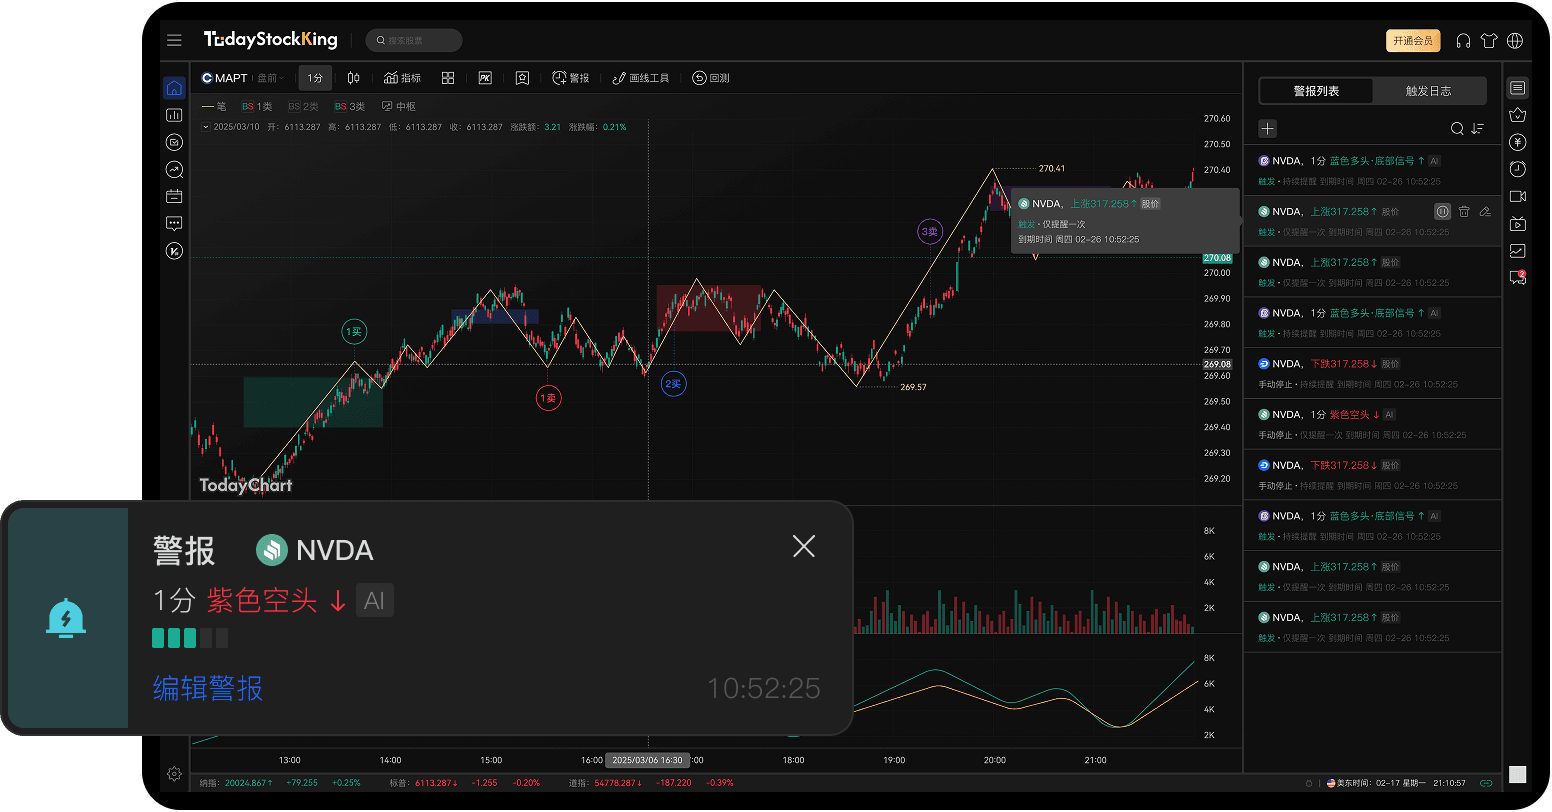Click the globe language icon in the header
Screen dimensions: 1552x812
point(1515,41)
